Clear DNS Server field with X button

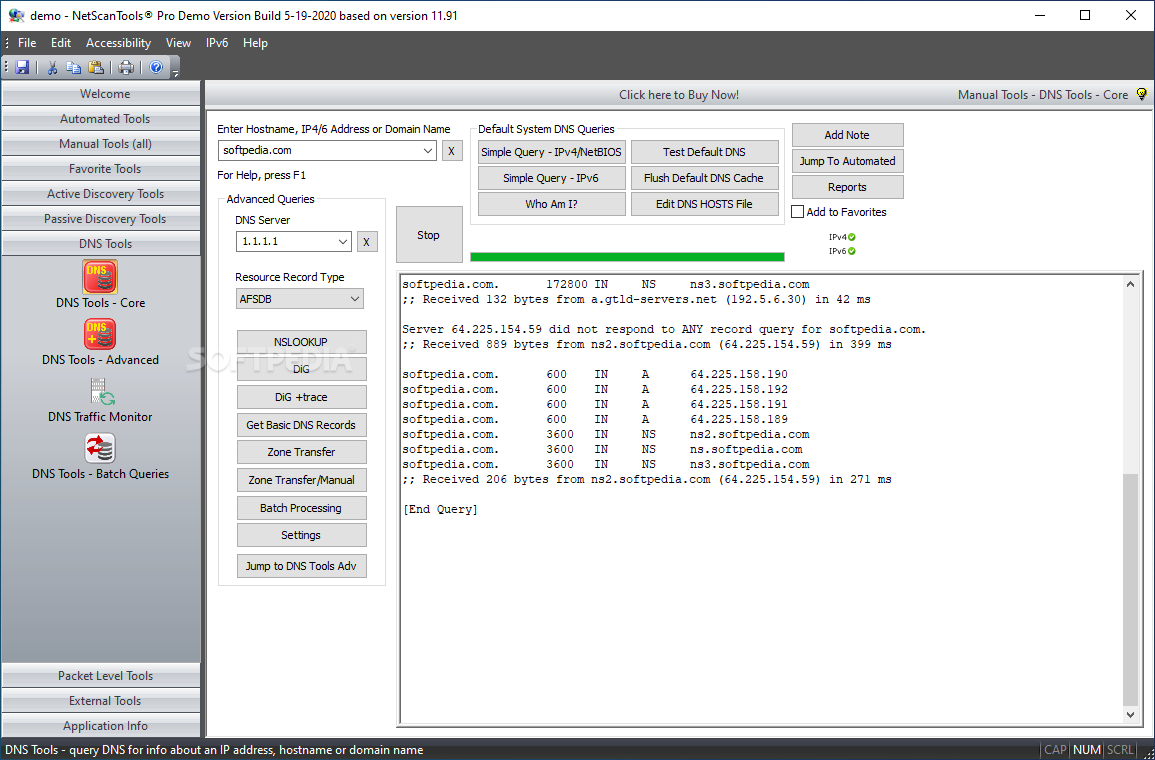(x=367, y=242)
